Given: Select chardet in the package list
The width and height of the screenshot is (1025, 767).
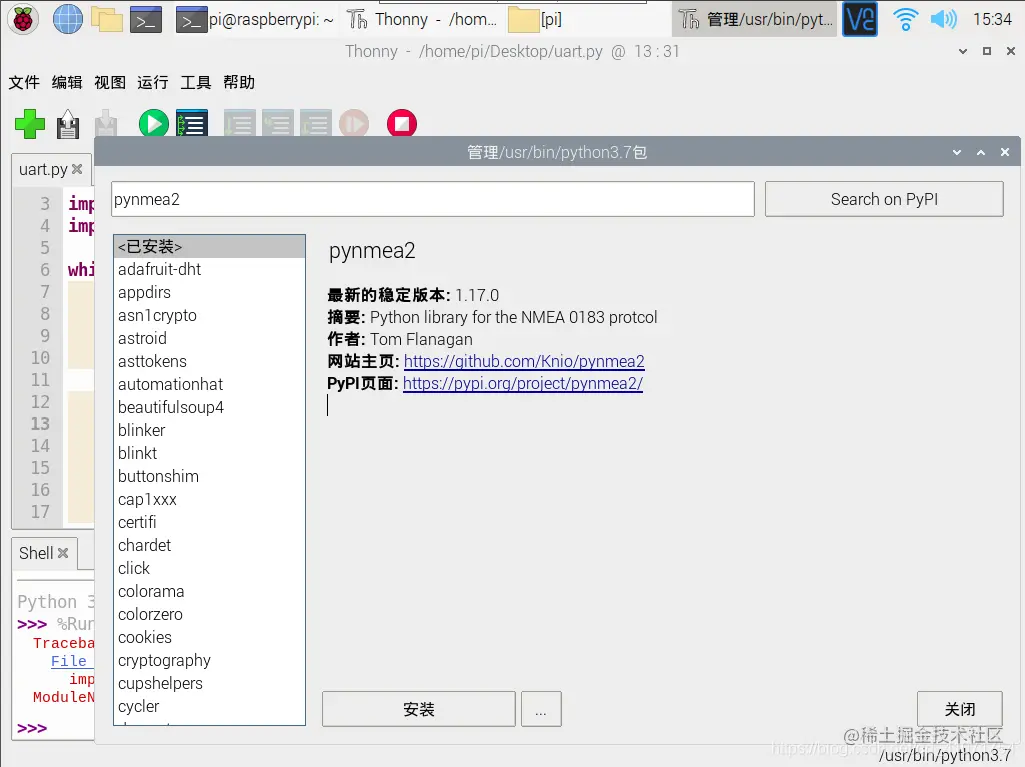Looking at the screenshot, I should coord(209,545).
